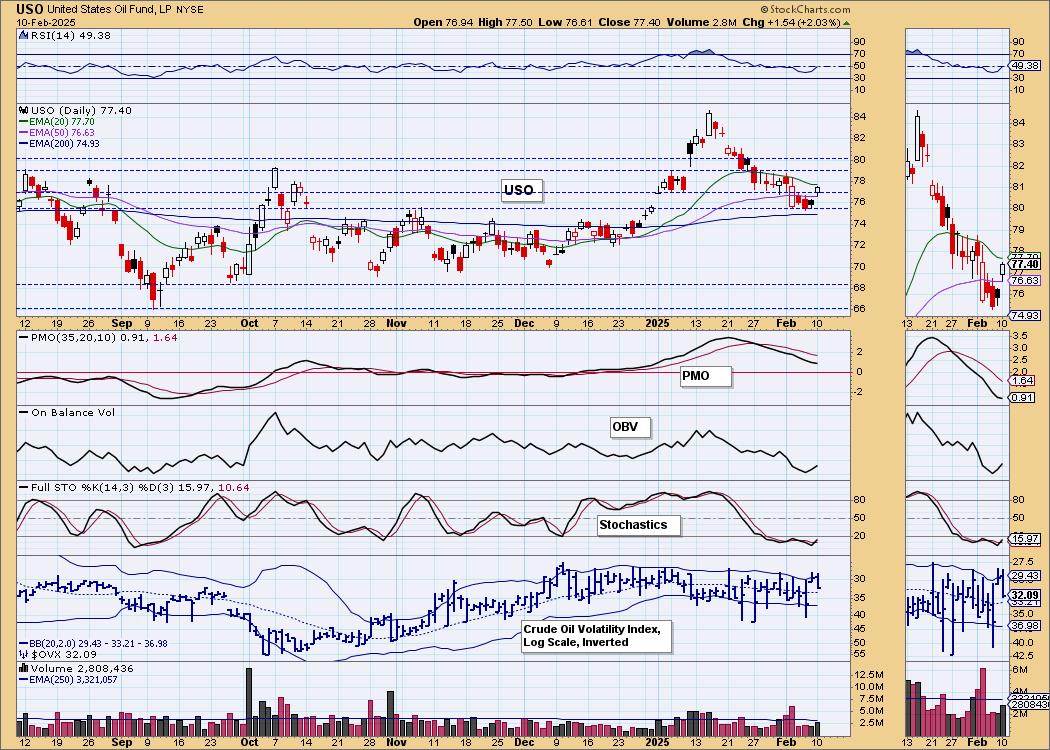Click the "3.5" axis label on the zoomed PMO panel
This screenshot has height=750, width=1050.
coord(1020,335)
